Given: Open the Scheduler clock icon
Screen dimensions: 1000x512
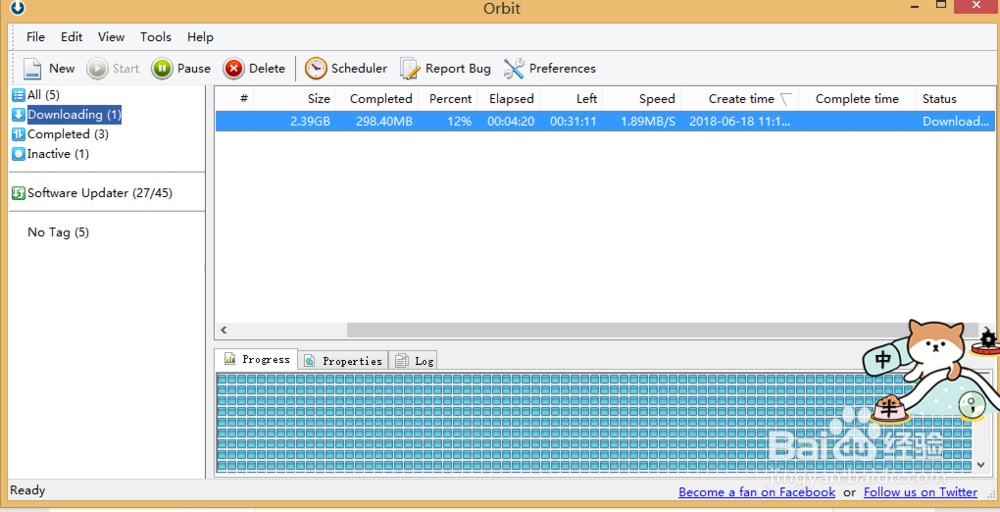Looking at the screenshot, I should (x=316, y=68).
